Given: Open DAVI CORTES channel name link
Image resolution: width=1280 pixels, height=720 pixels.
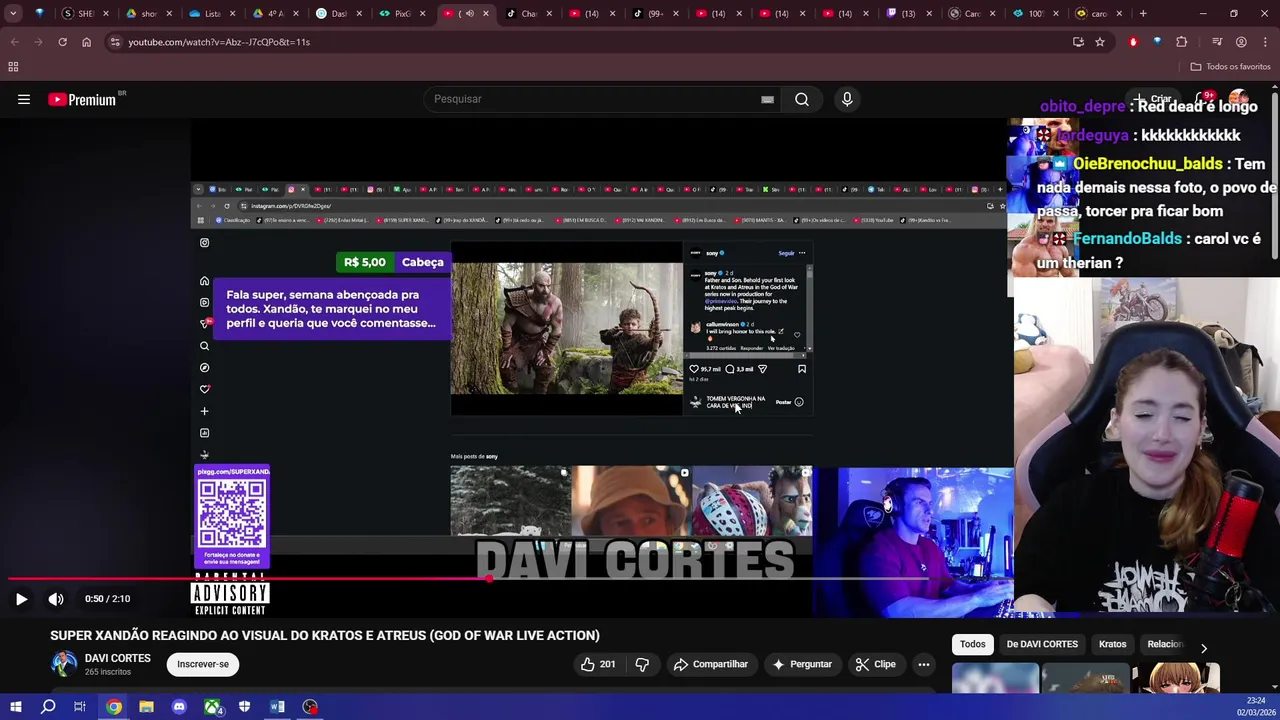Looking at the screenshot, I should coord(118,658).
